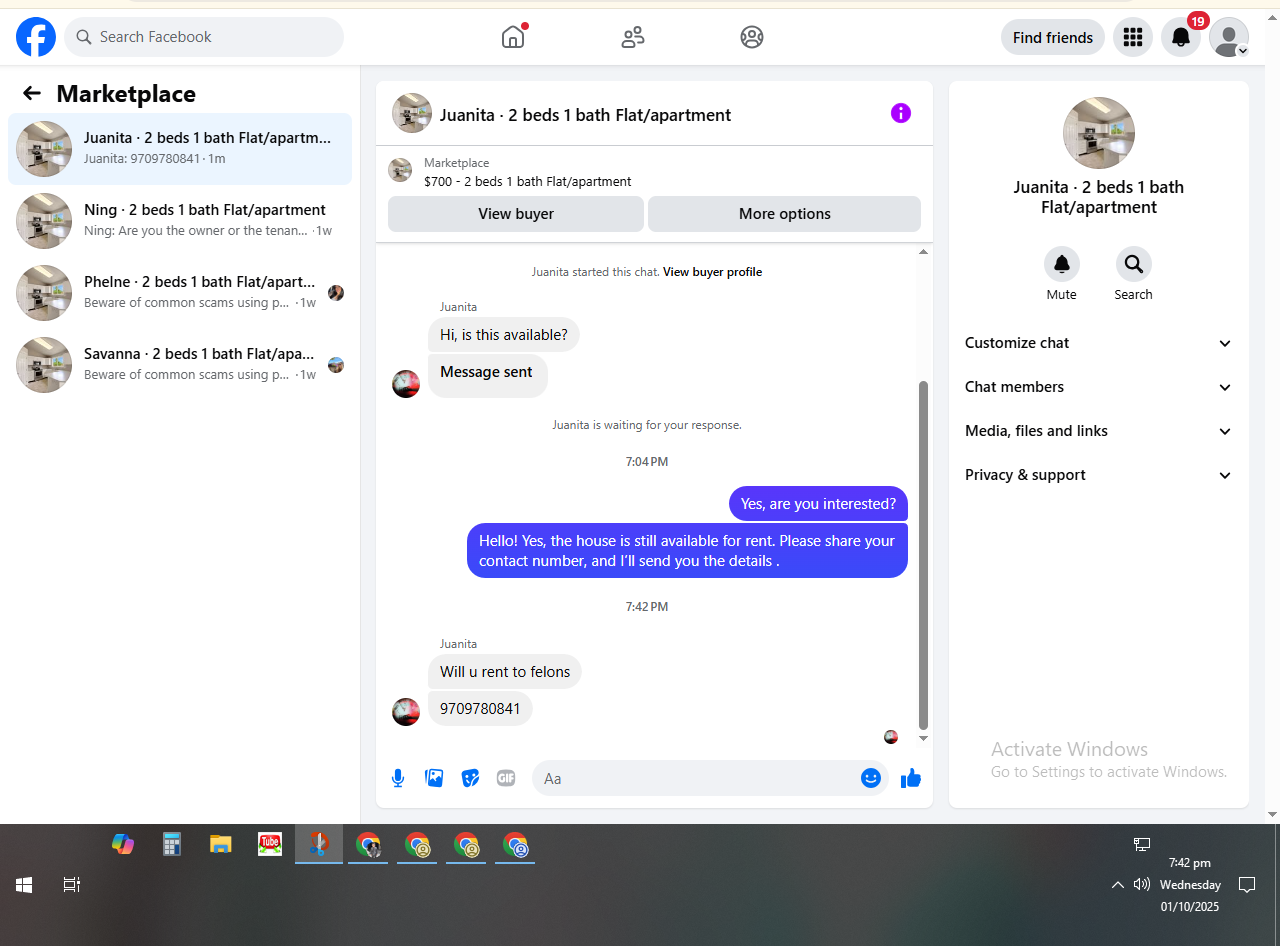The height and width of the screenshot is (946, 1280).
Task: Click the More options button
Action: click(785, 214)
